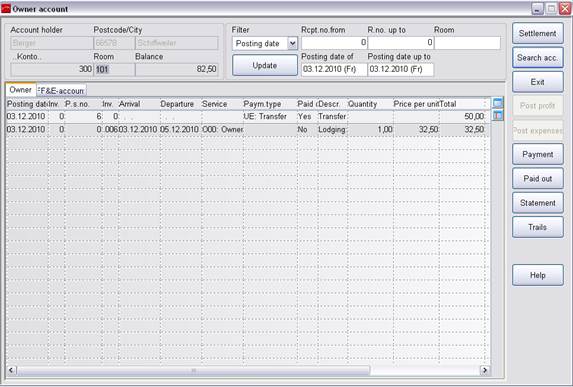This screenshot has width=573, height=387.
Task: Switch to the Owner tab
Action: click(20, 90)
